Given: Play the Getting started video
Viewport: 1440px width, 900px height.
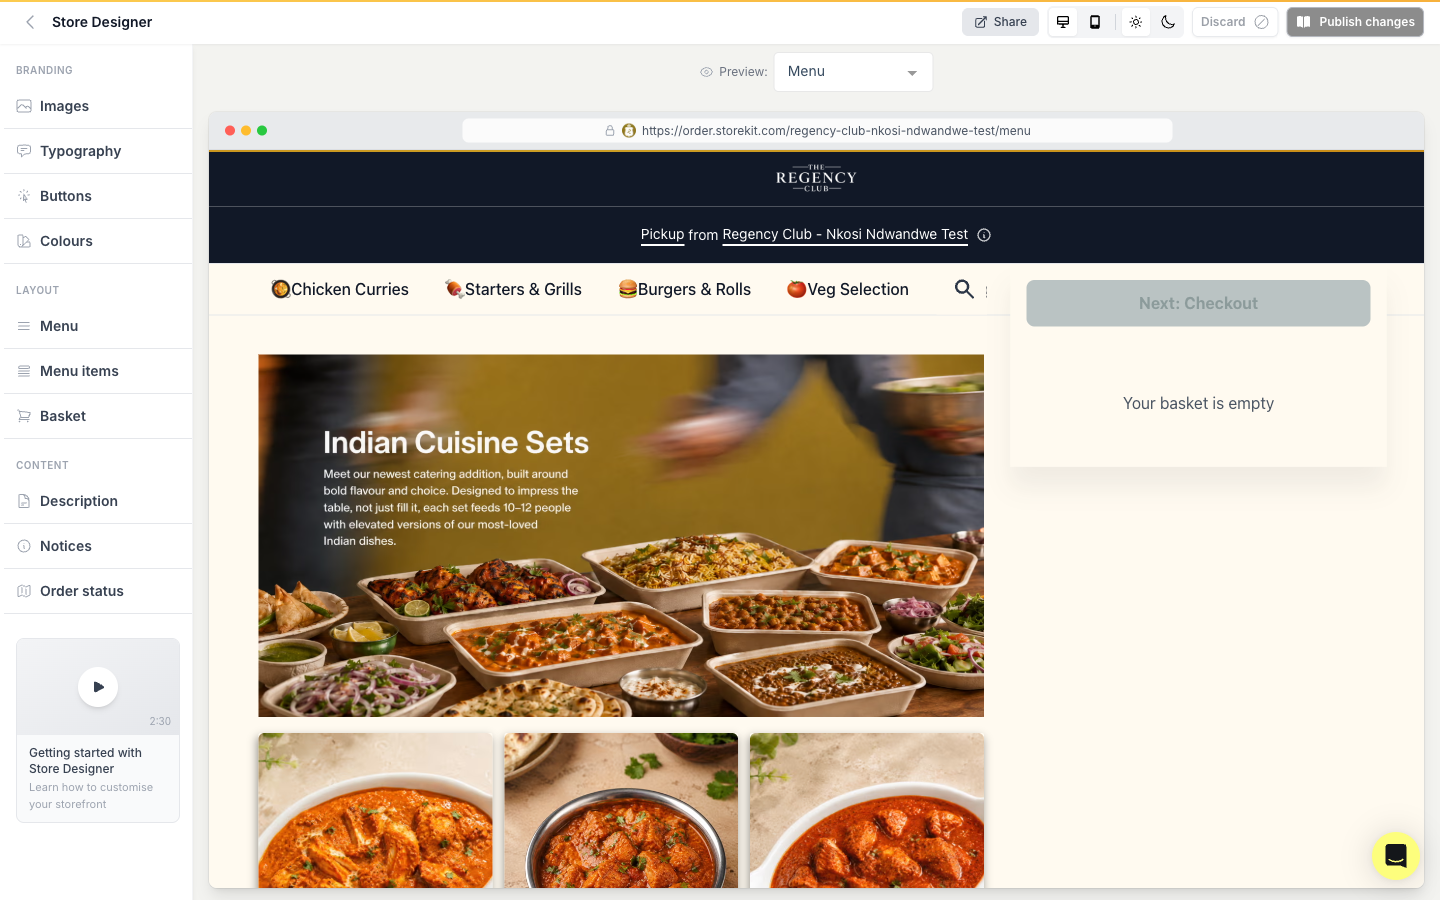Looking at the screenshot, I should pyautogui.click(x=98, y=687).
